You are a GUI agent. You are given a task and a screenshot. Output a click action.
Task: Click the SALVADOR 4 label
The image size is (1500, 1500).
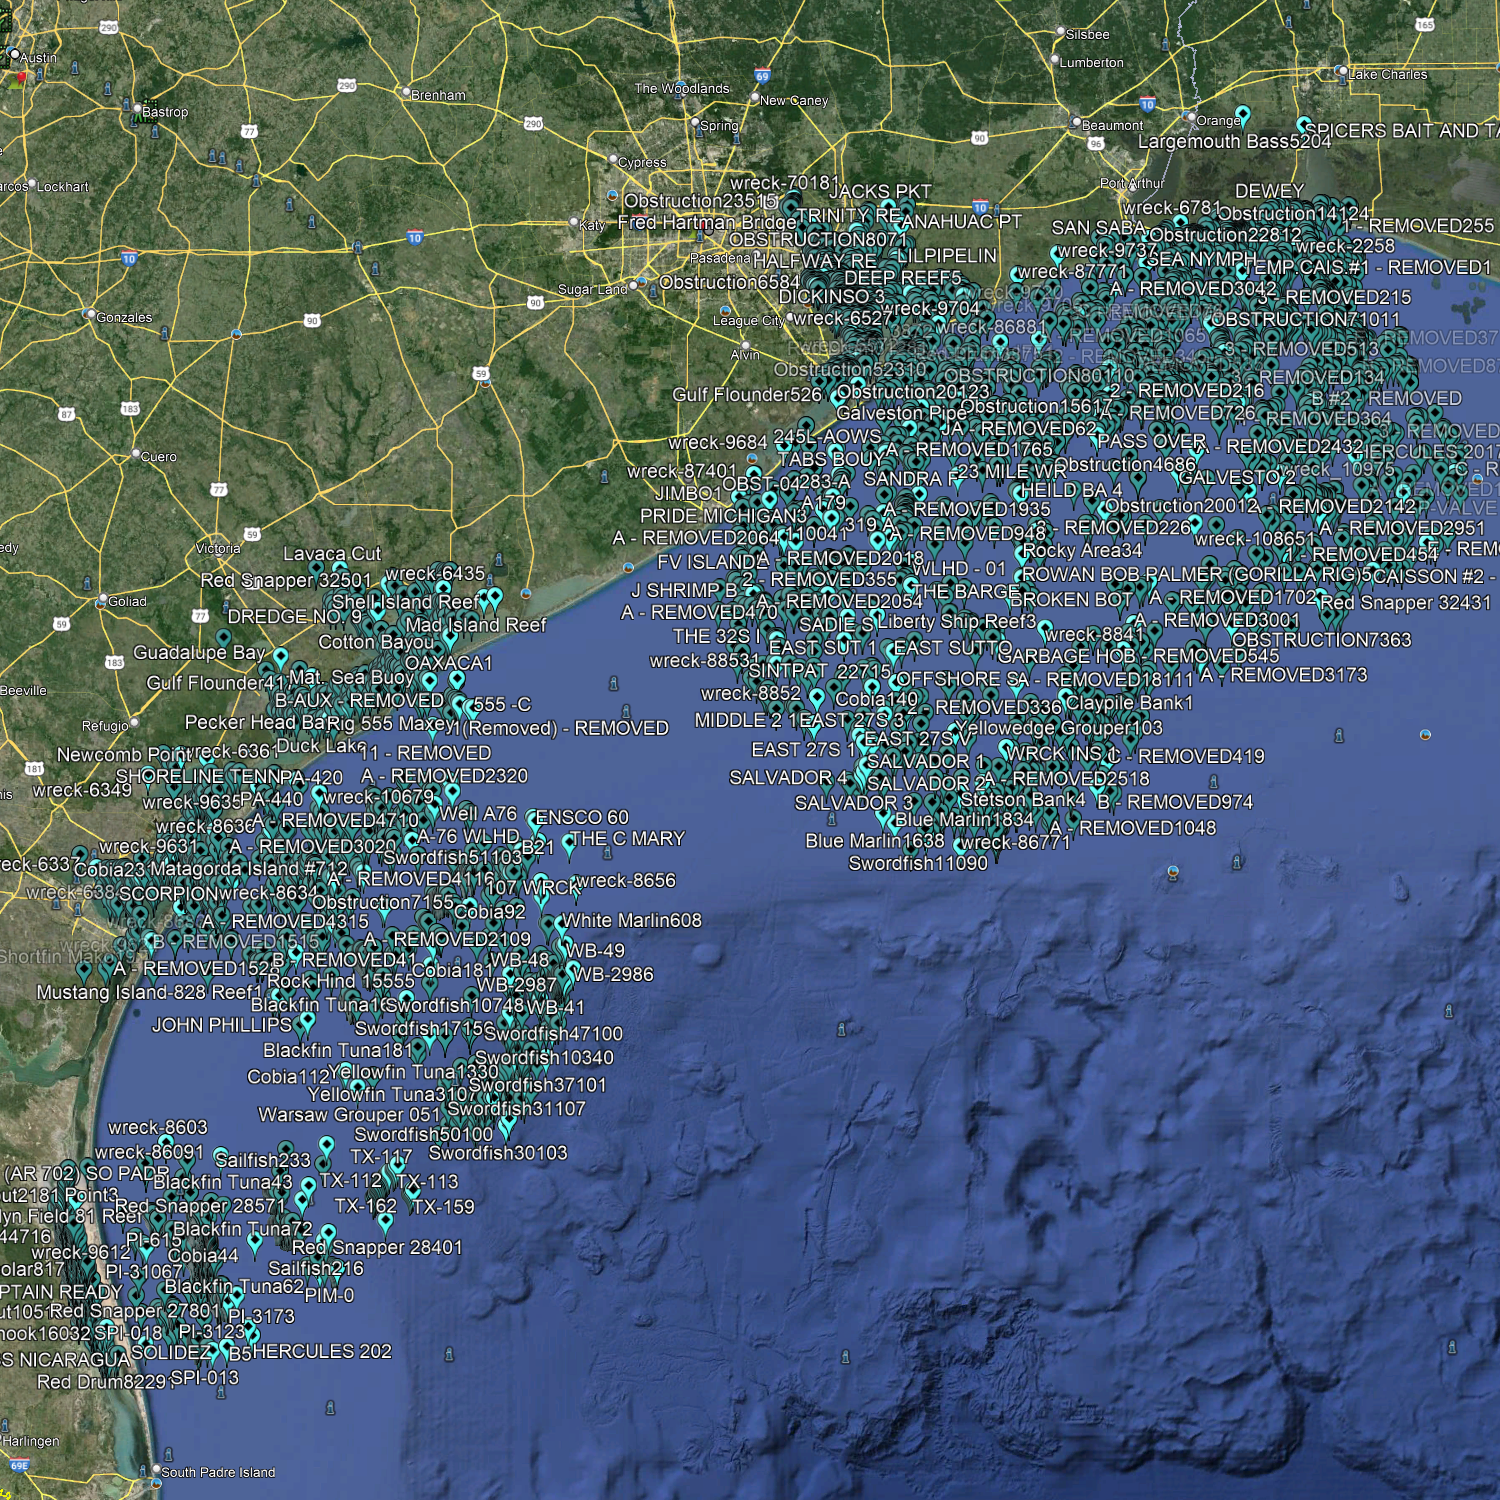pos(788,778)
